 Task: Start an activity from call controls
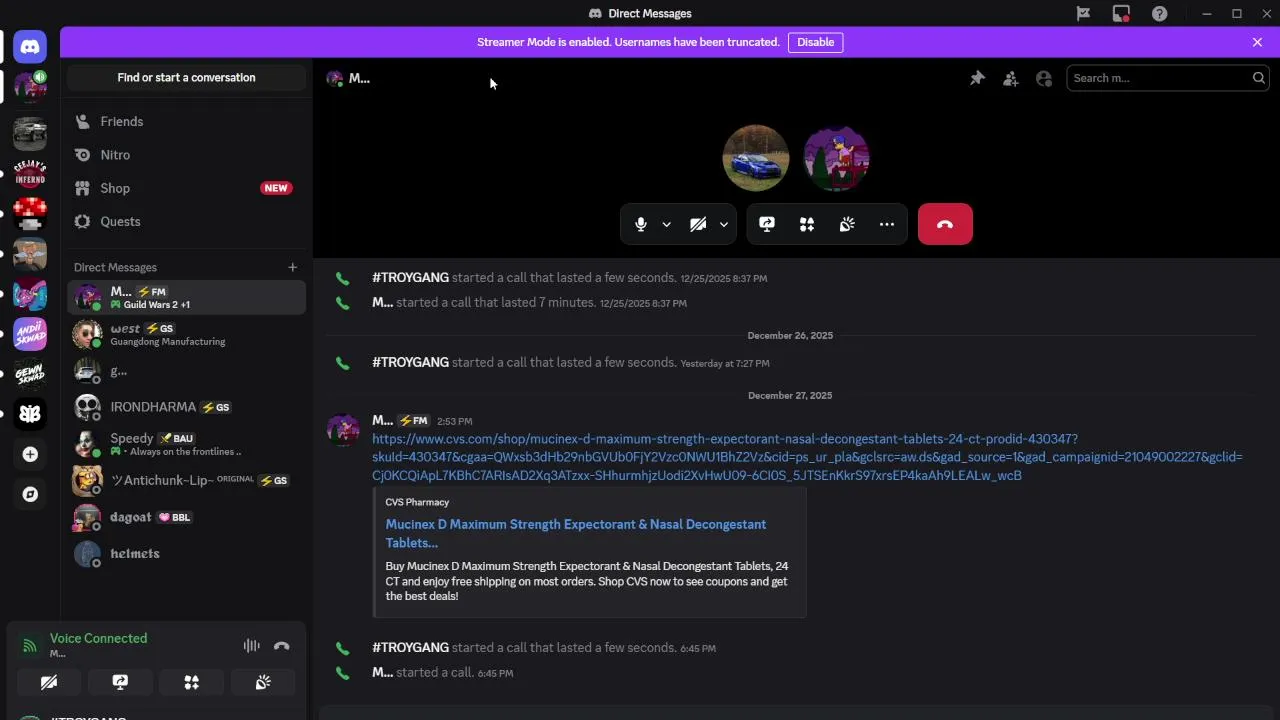click(807, 224)
